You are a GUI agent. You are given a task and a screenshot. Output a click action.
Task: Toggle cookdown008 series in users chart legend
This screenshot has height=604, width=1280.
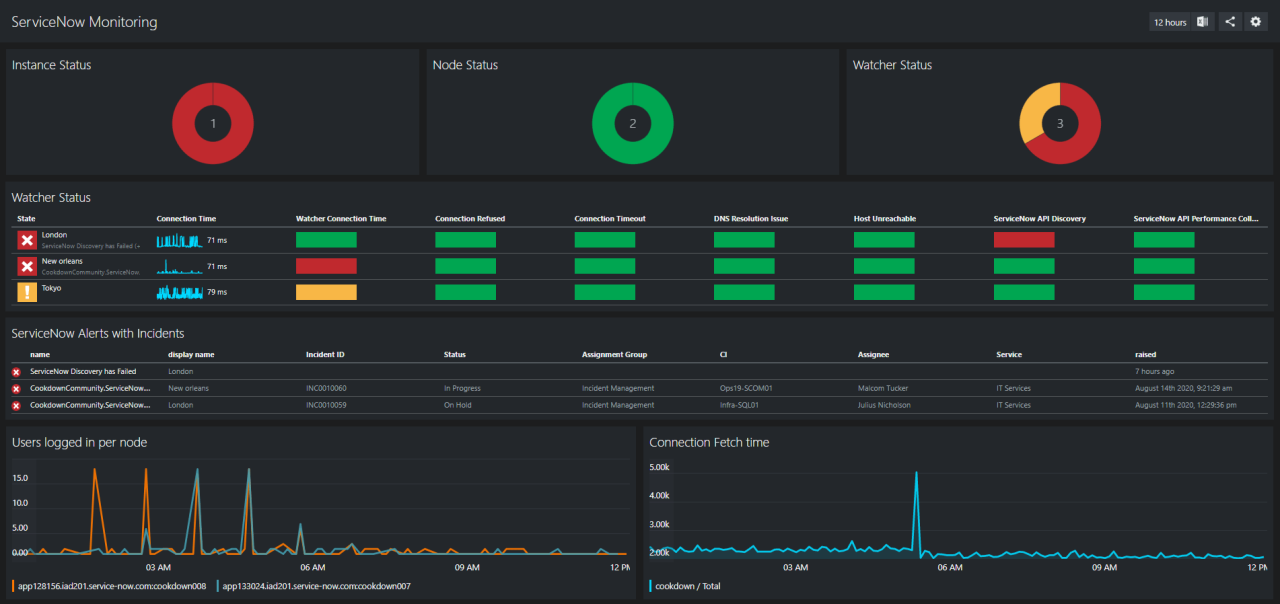tap(108, 586)
